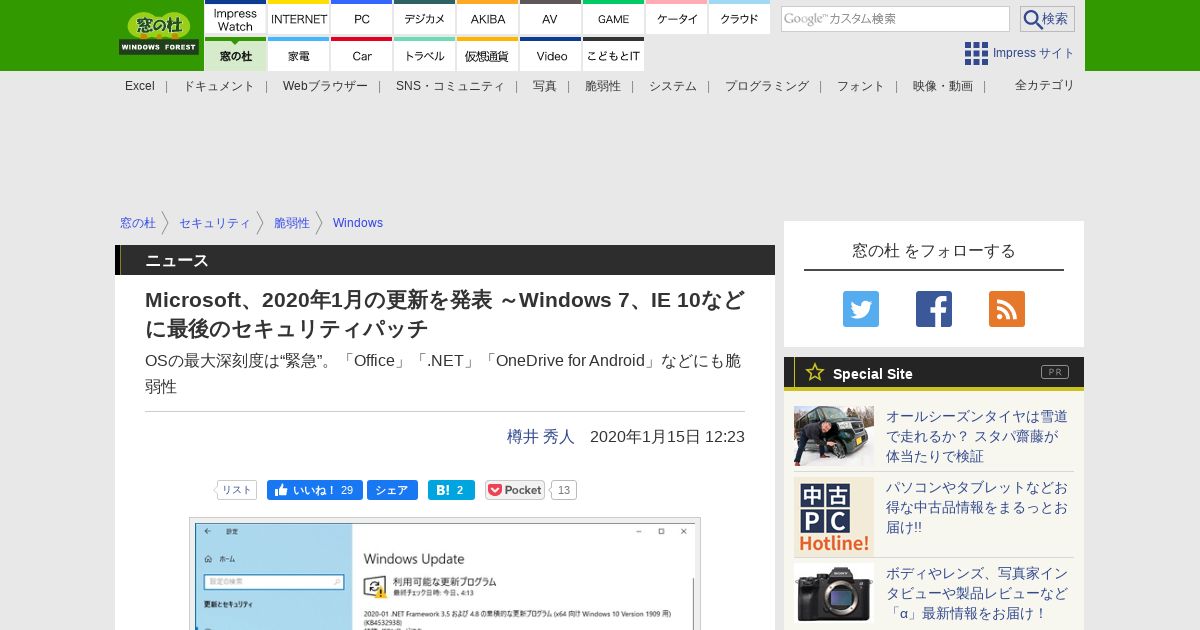
Task: Open the クラウド tab
Action: pyautogui.click(x=740, y=19)
